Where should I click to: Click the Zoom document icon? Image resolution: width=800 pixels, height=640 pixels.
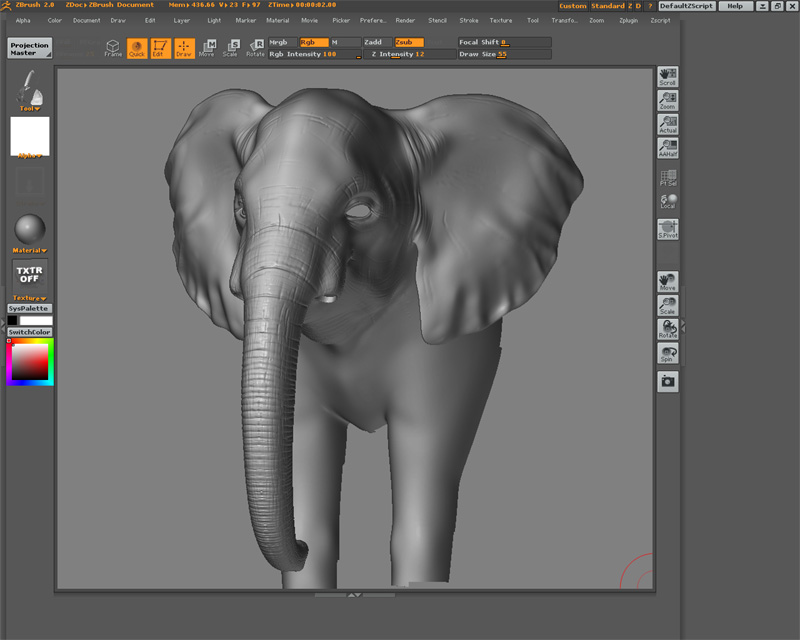pos(668,101)
